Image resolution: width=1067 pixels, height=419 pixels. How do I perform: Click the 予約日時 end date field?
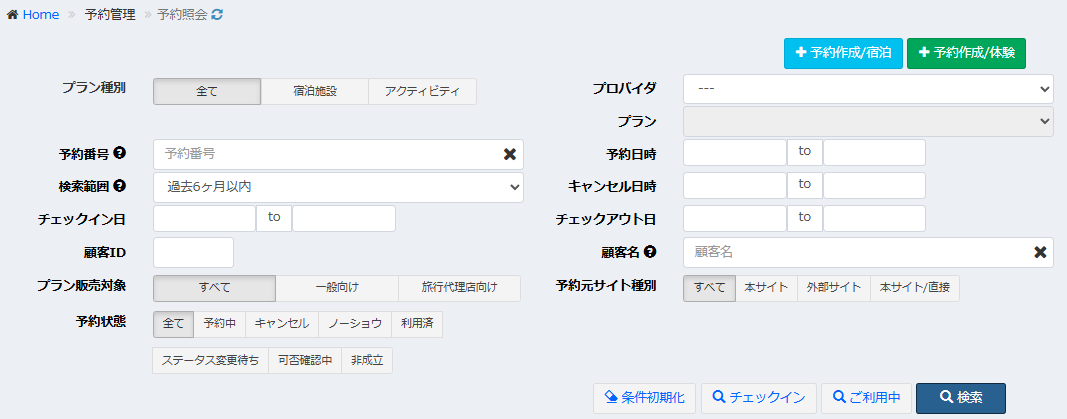tap(874, 152)
